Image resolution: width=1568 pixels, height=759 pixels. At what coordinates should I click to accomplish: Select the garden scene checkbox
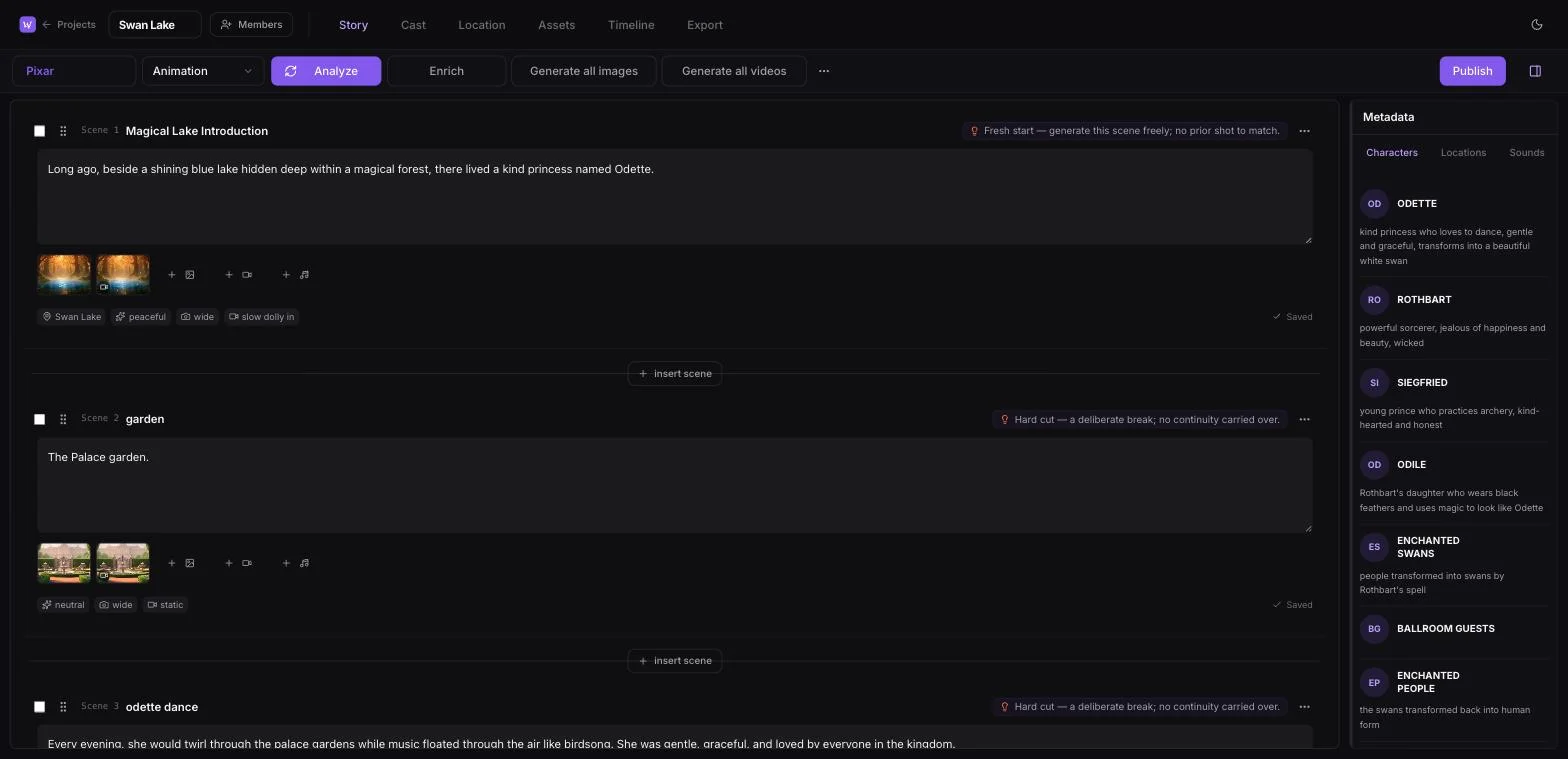click(40, 419)
